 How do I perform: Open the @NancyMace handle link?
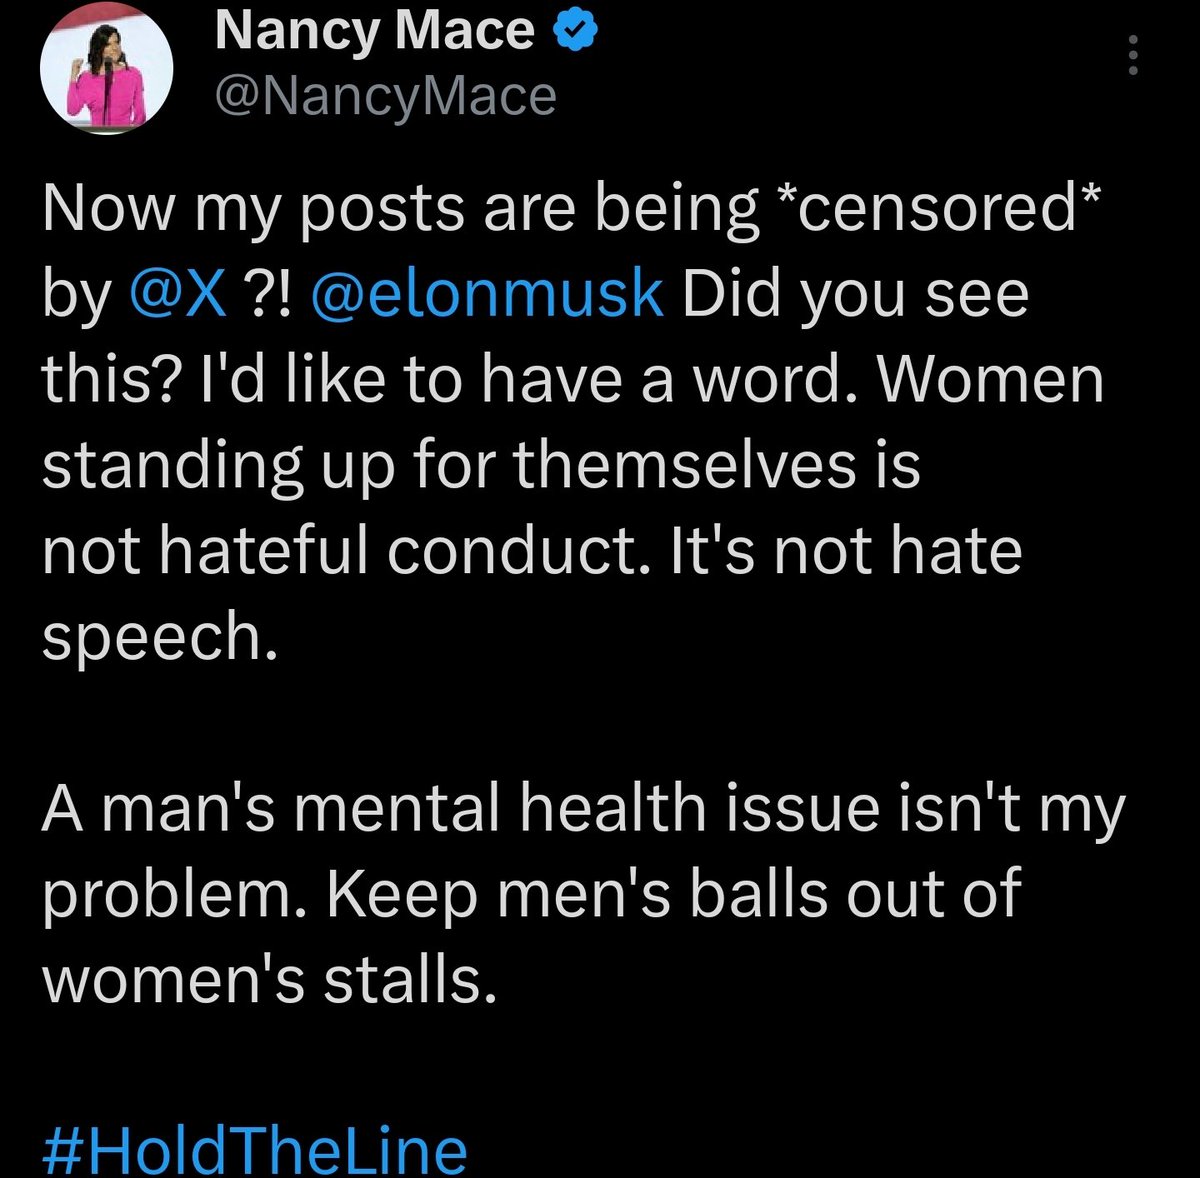pos(385,96)
